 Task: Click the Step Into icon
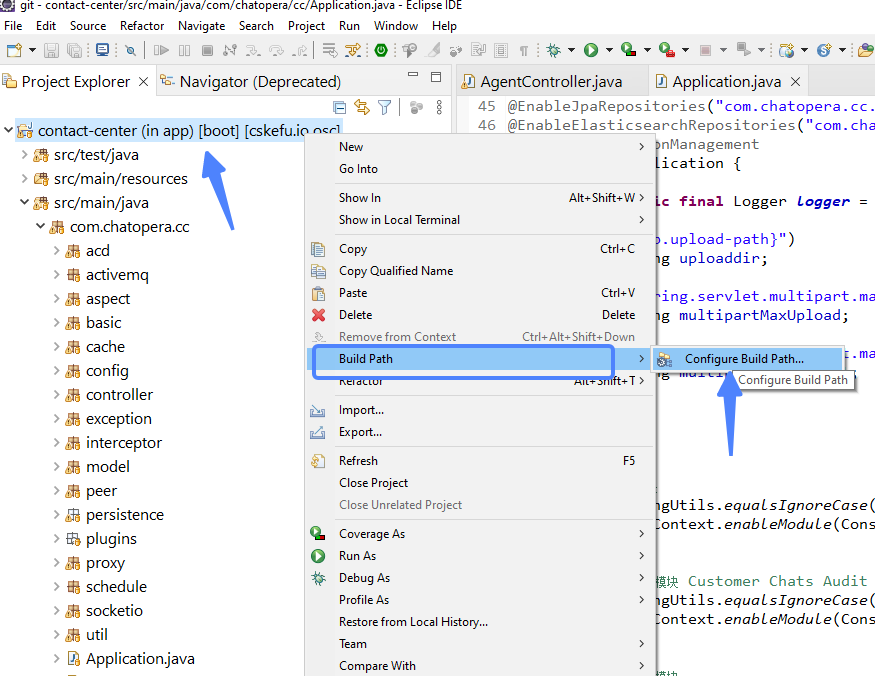pyautogui.click(x=253, y=50)
